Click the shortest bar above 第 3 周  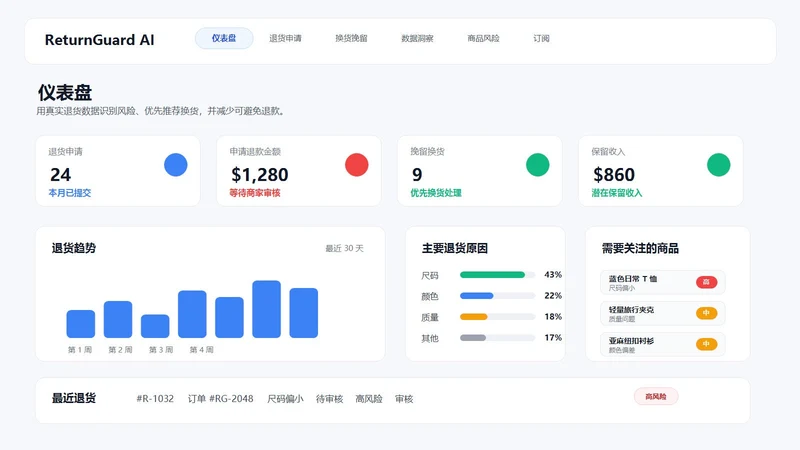(x=155, y=326)
